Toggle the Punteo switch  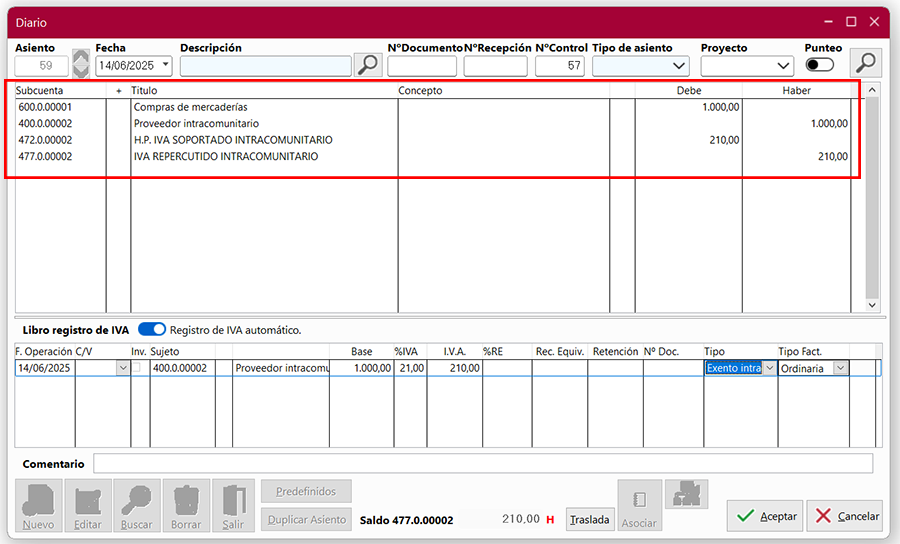point(820,65)
